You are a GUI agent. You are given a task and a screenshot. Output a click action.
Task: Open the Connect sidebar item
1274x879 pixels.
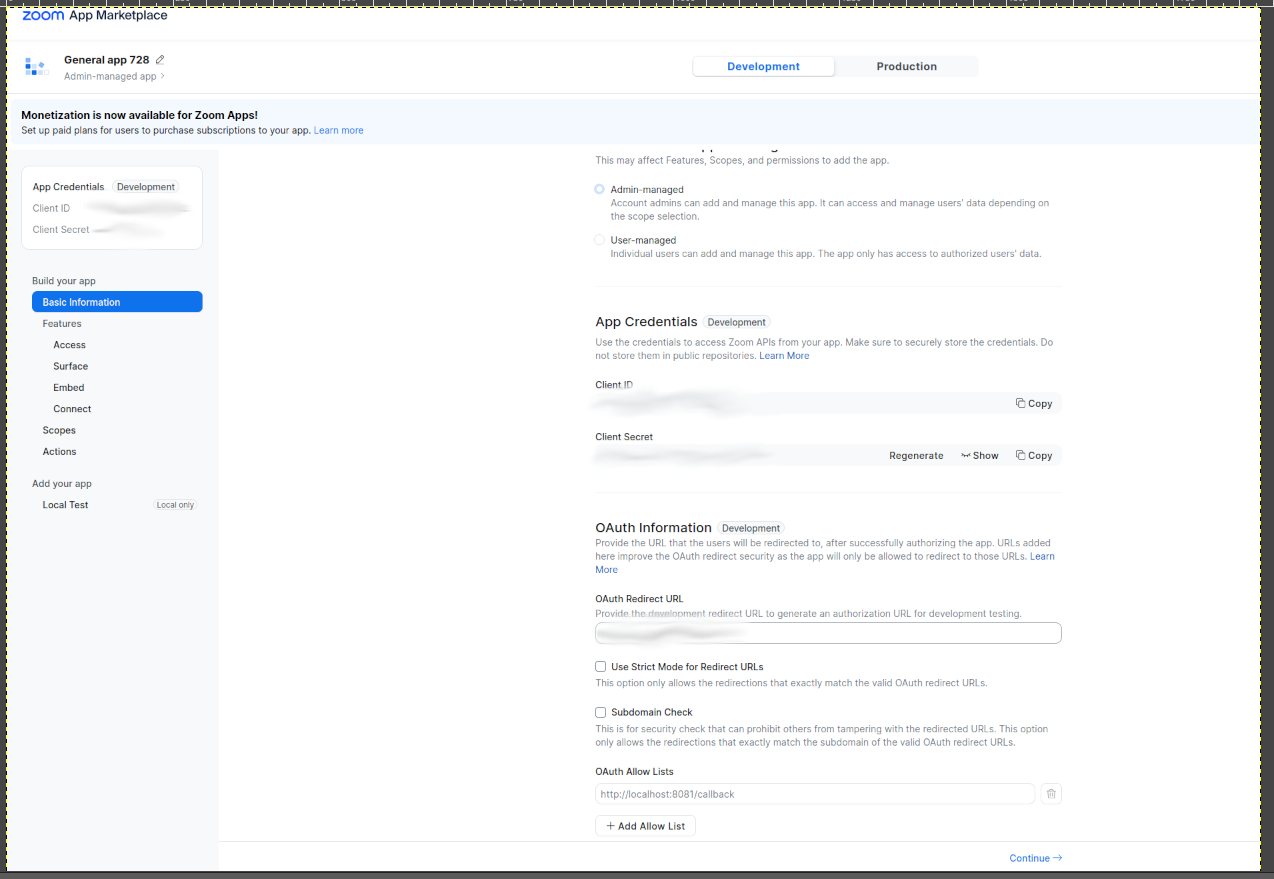coord(72,409)
